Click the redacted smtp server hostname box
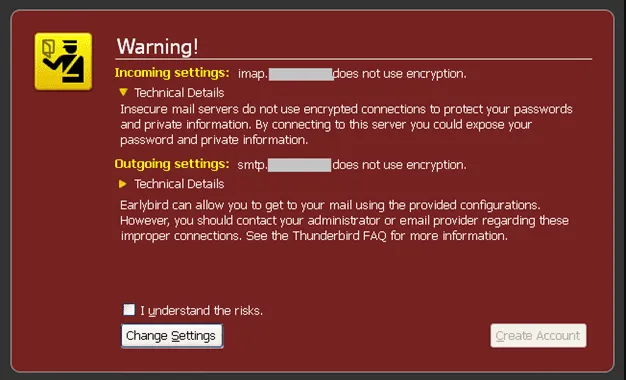Screen dimensions: 626x380 [299, 165]
